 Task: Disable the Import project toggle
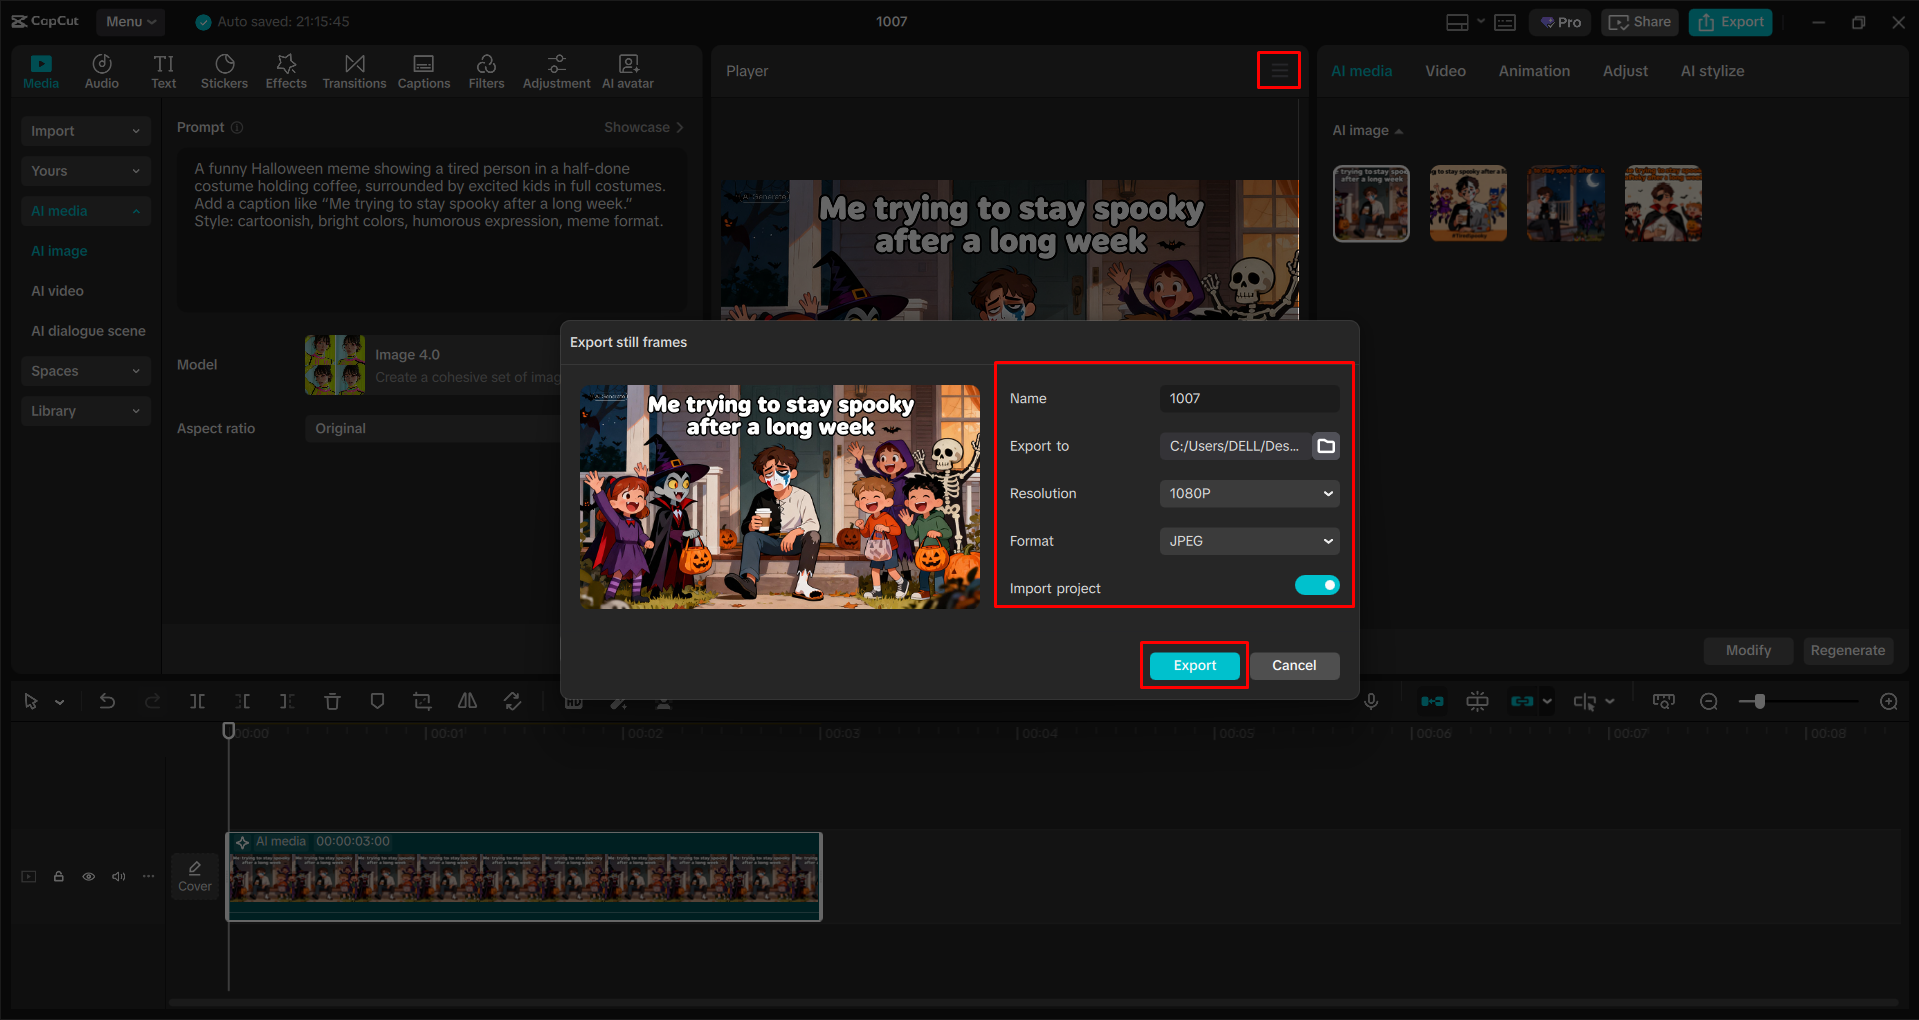[x=1316, y=585]
